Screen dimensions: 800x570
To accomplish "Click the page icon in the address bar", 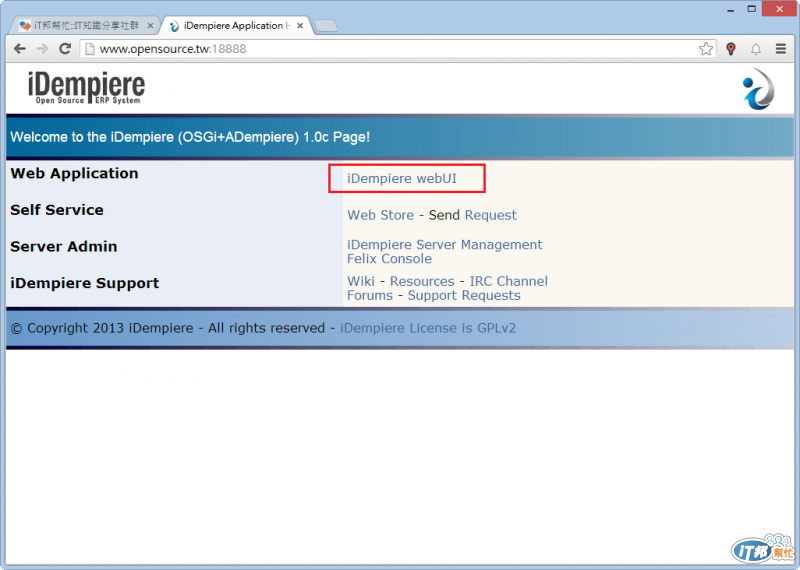I will click(x=90, y=49).
